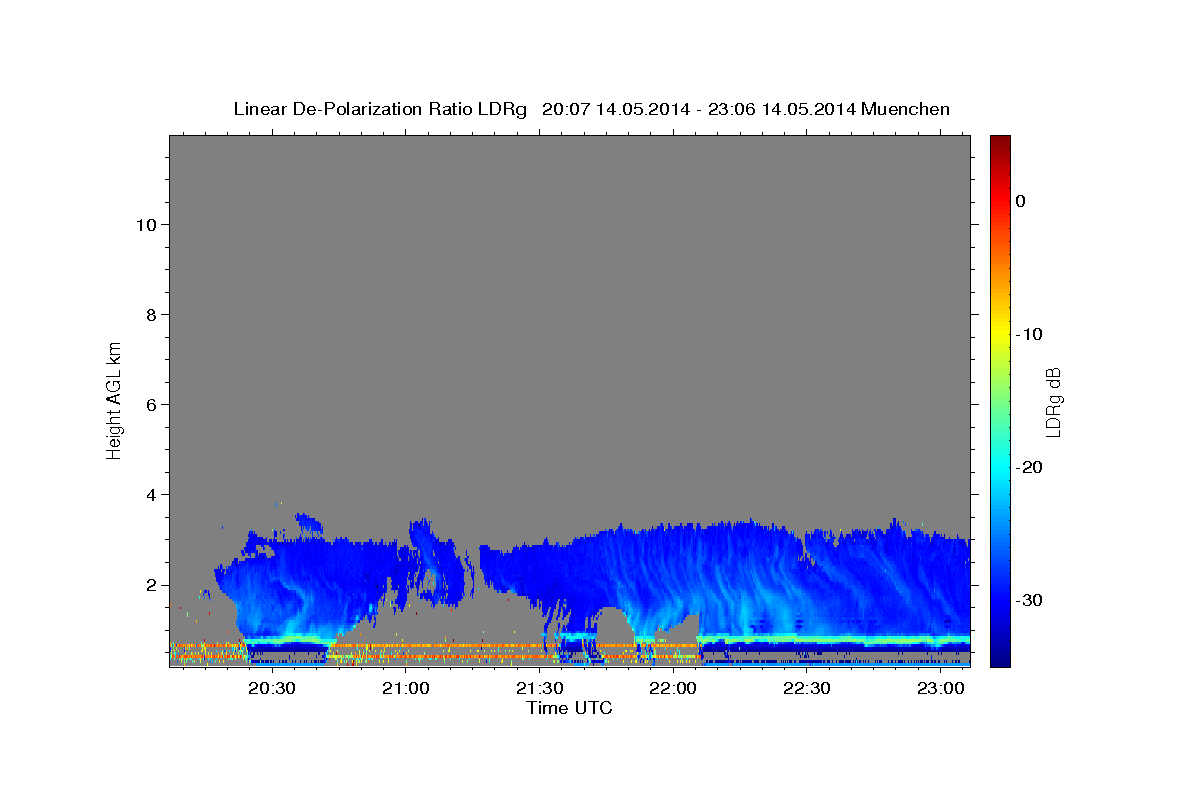Click the dark blue bottom of colorbar

tap(1000, 659)
